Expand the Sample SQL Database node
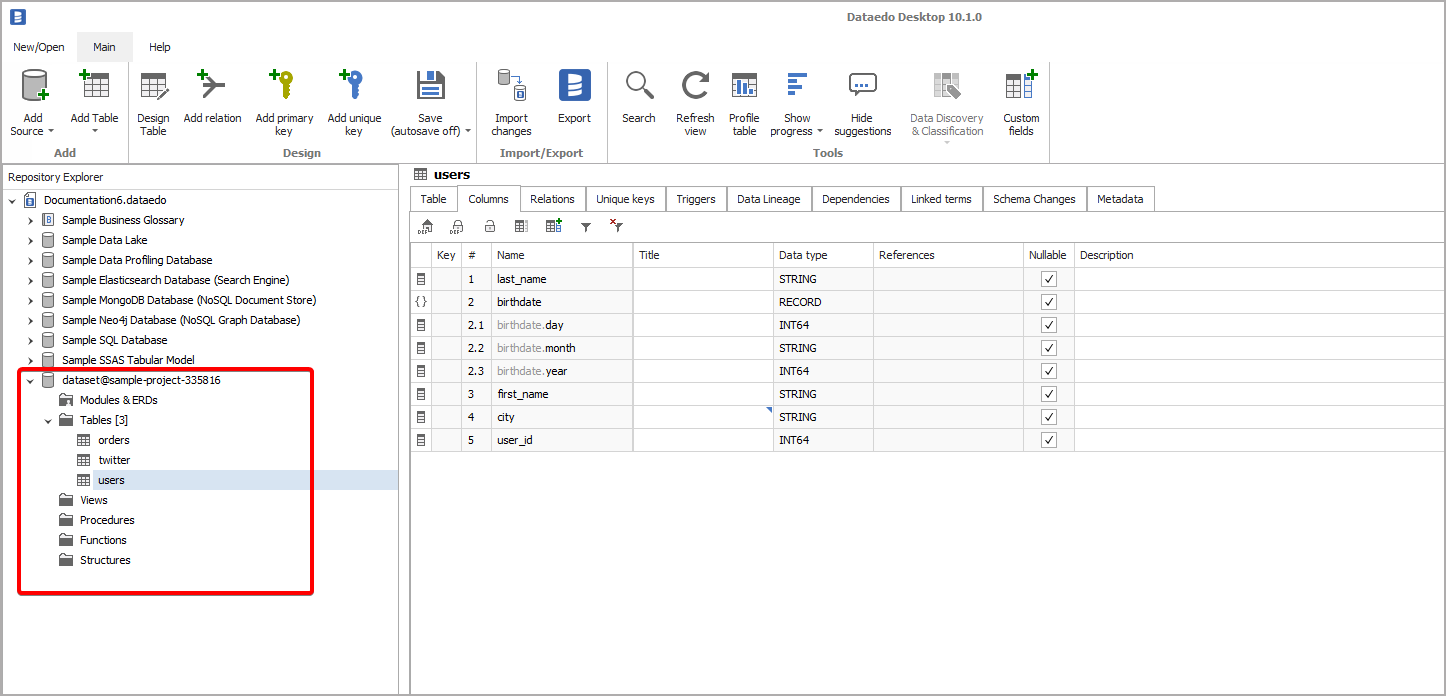 click(30, 340)
